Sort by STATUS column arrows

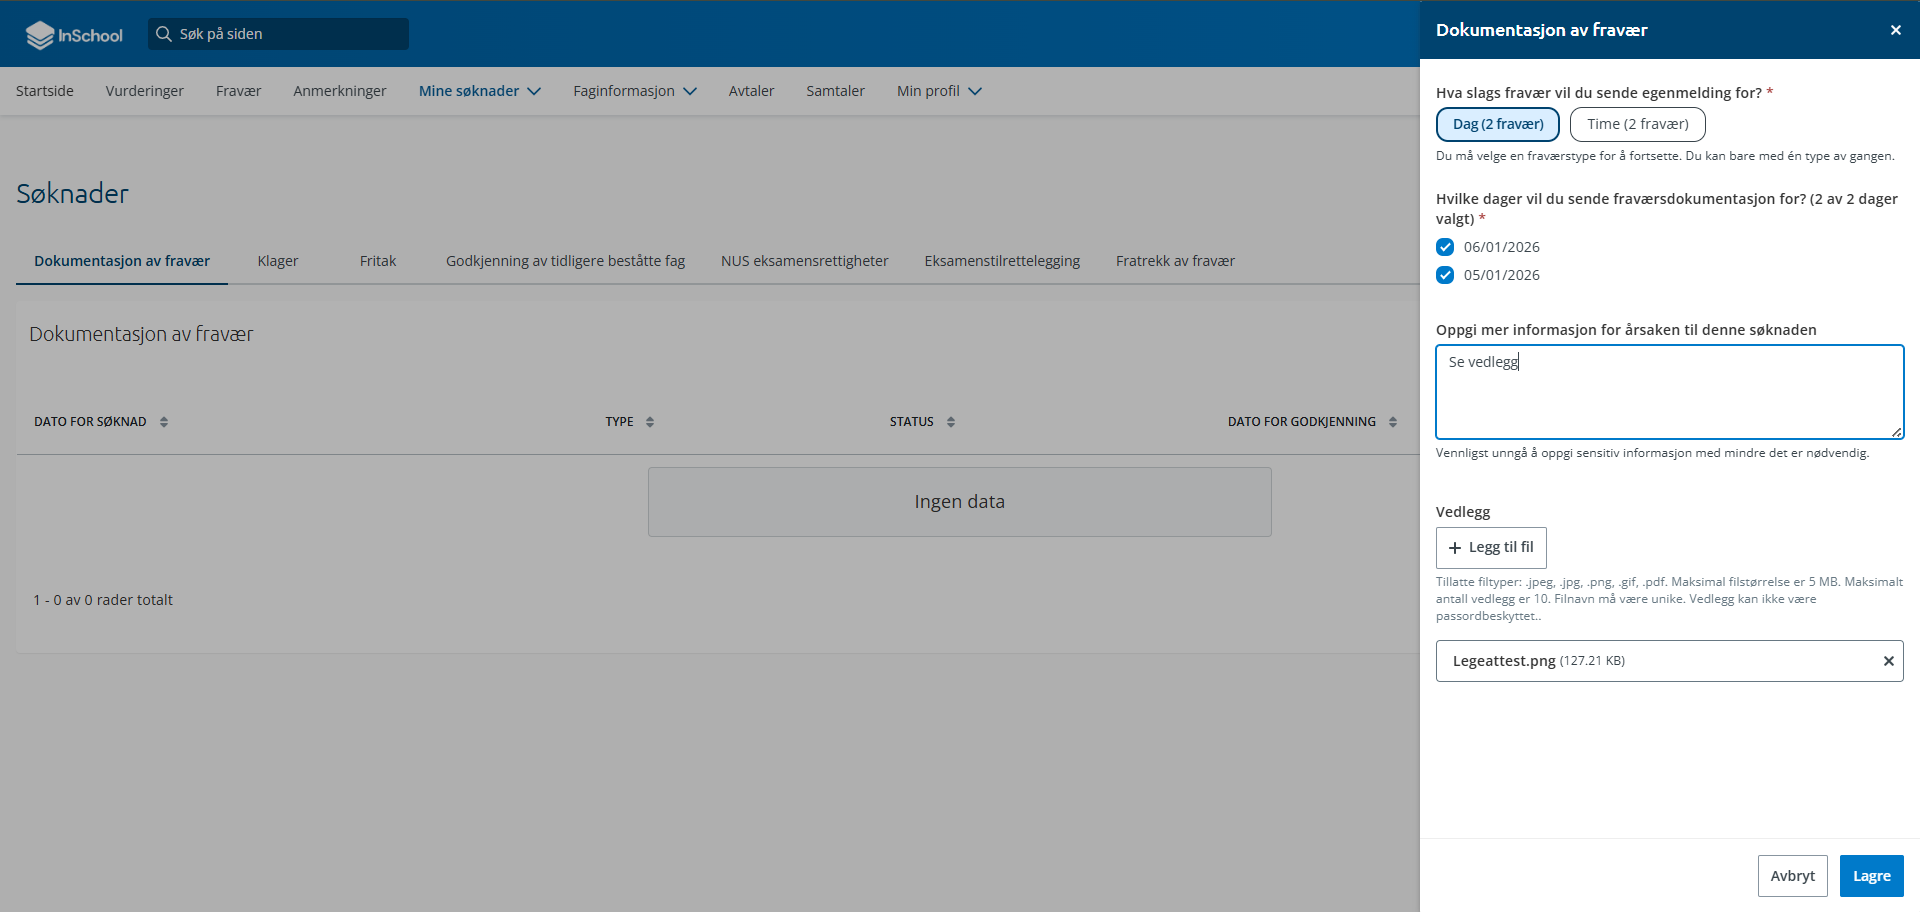pyautogui.click(x=951, y=422)
